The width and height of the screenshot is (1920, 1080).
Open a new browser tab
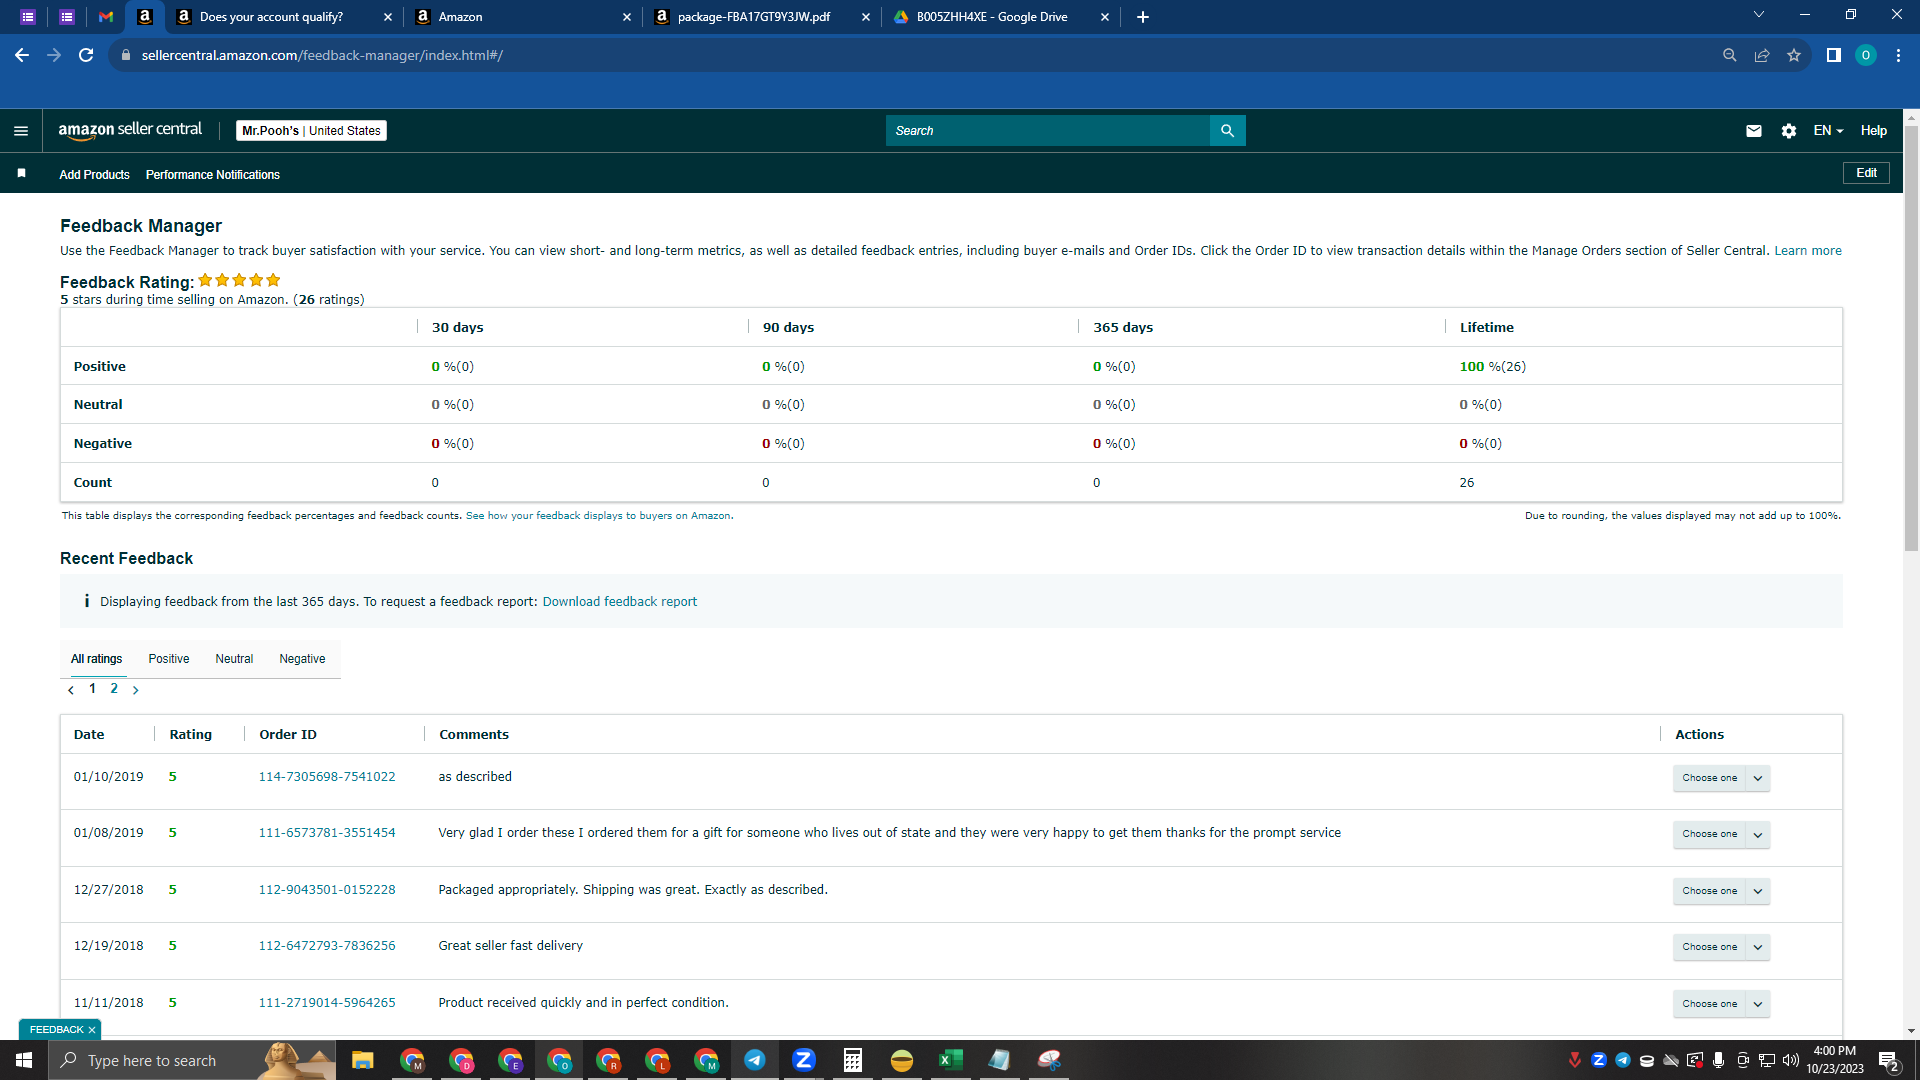1143,17
